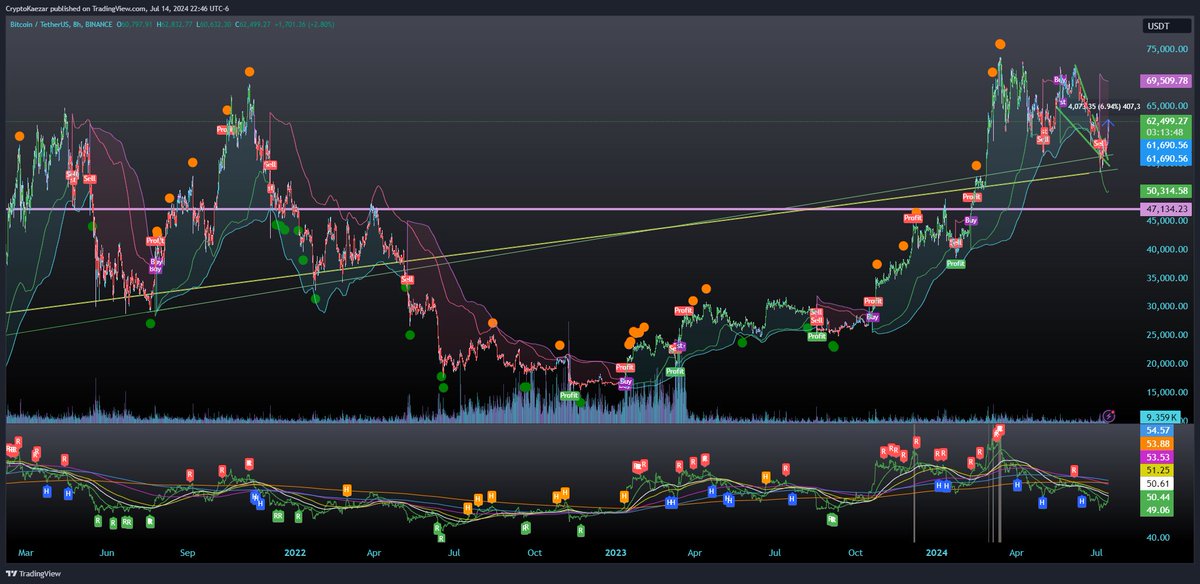This screenshot has height=584, width=1200.
Task: Select the topmost orange dot above the 2024 peak
Action: click(1000, 44)
